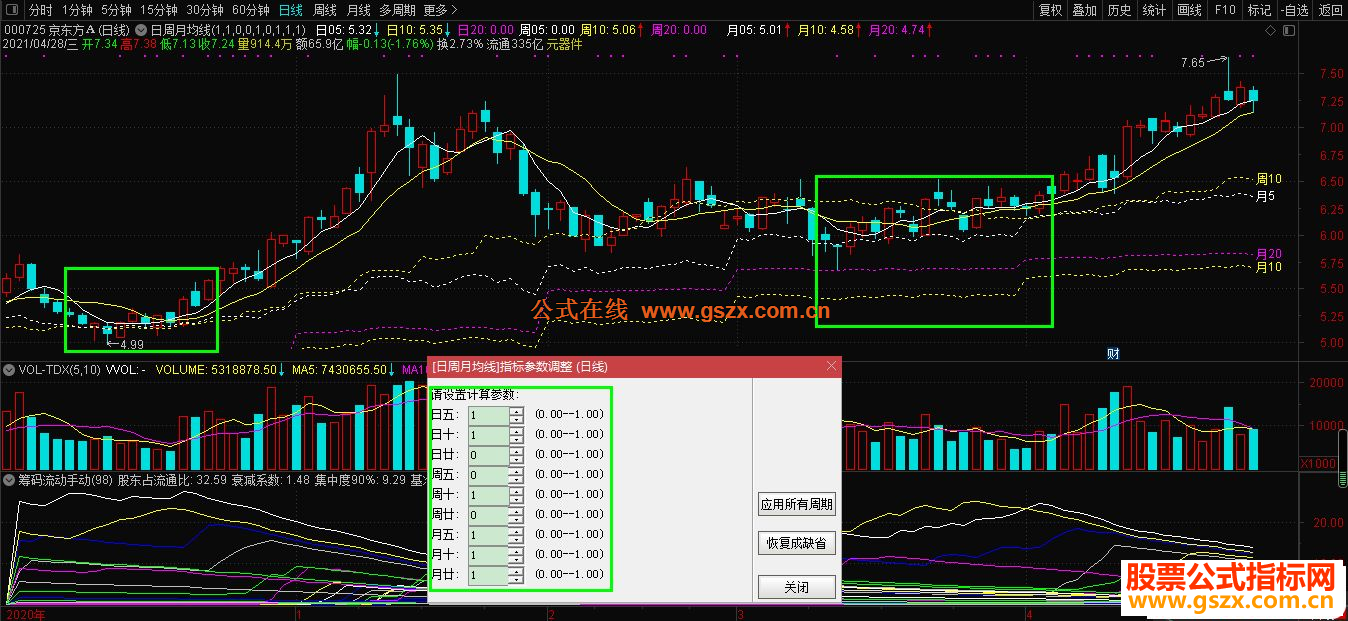Expand the 更多 periods menu
Screen dimensions: 1348x621
coord(439,10)
